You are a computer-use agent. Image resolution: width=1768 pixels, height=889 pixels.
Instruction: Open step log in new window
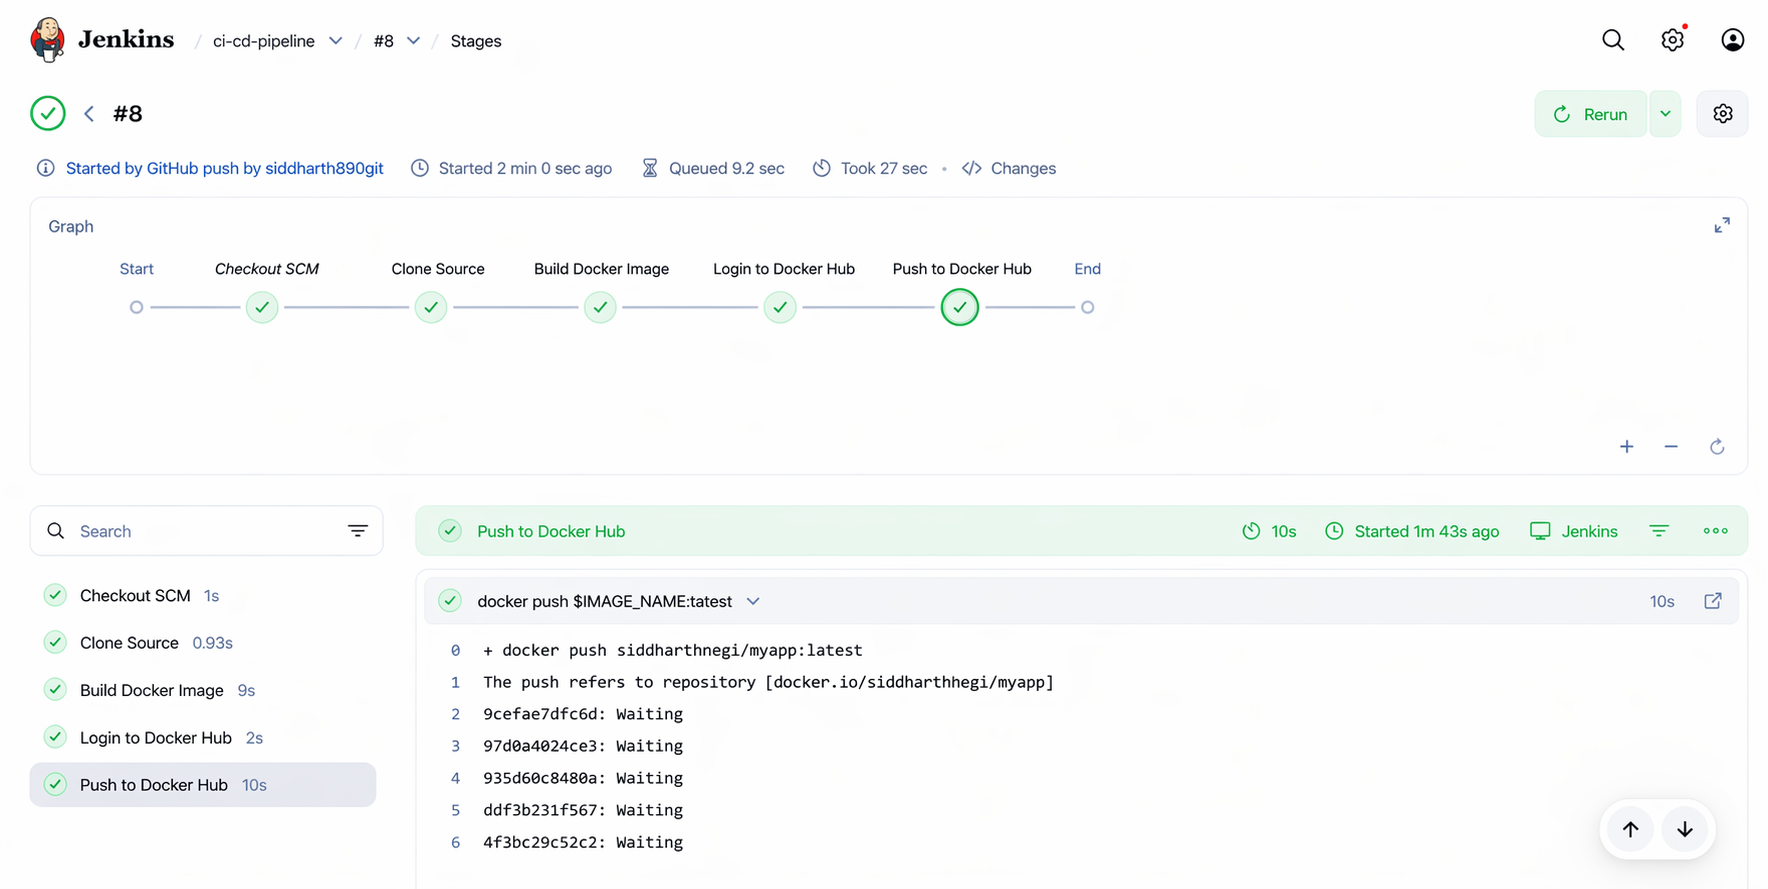(x=1713, y=601)
